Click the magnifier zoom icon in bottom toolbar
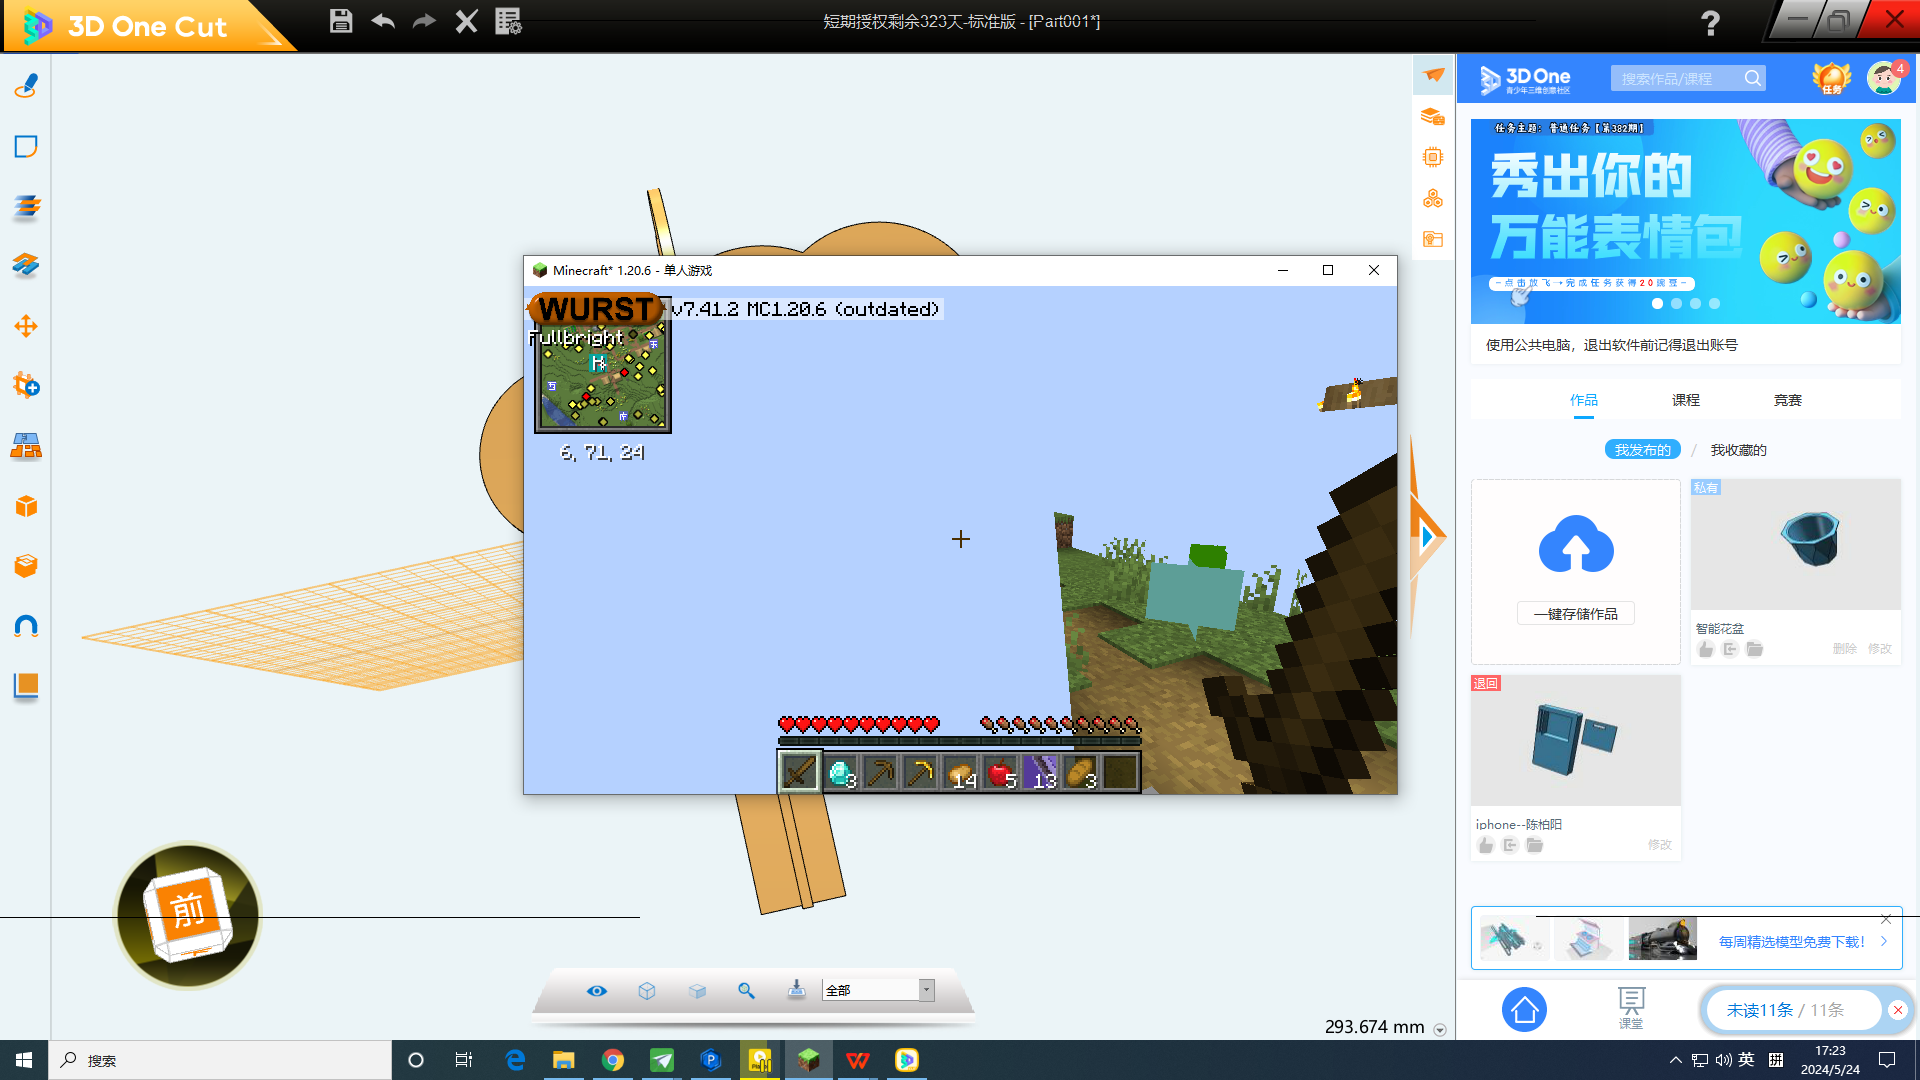 pos(746,990)
